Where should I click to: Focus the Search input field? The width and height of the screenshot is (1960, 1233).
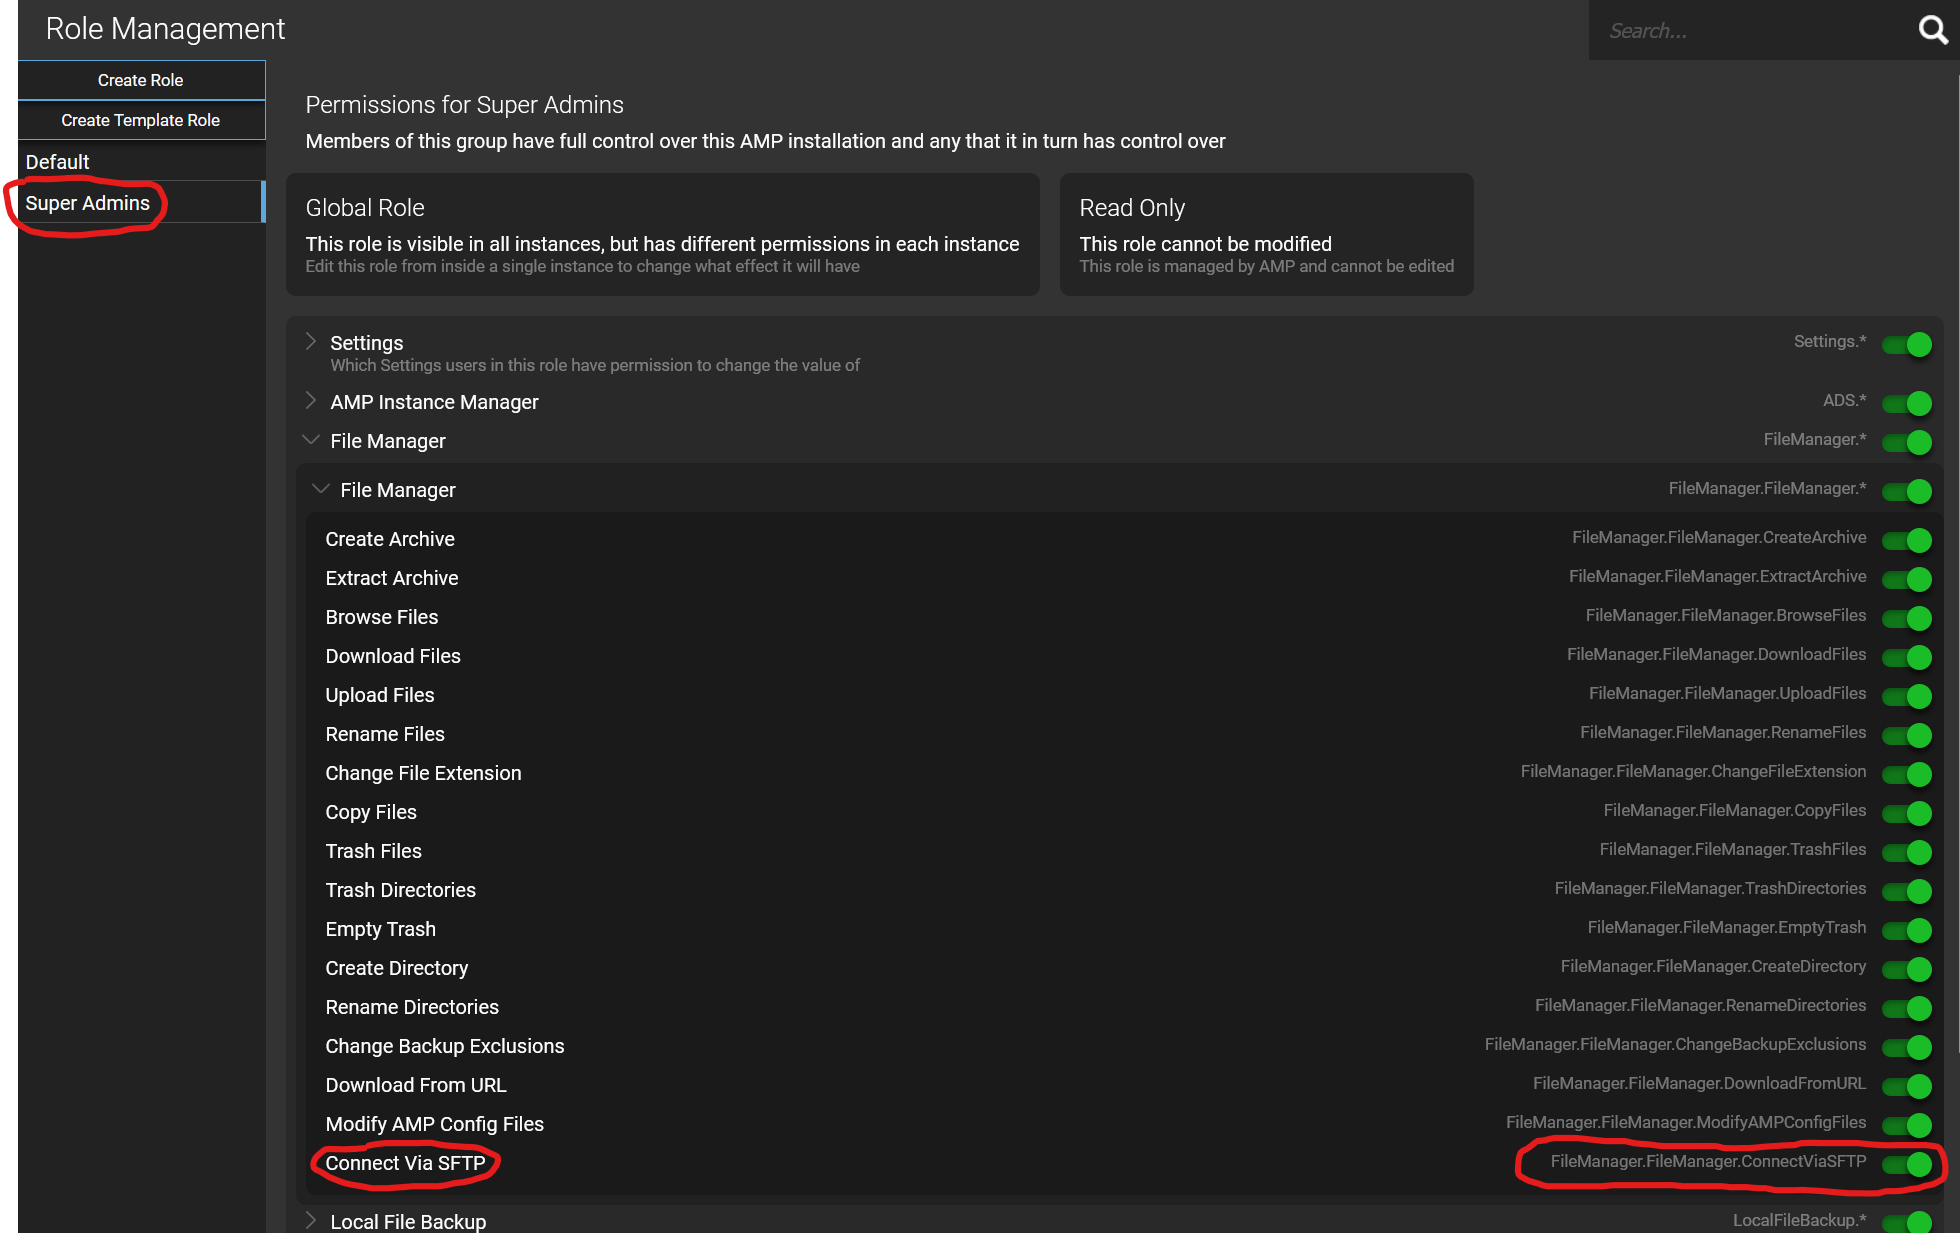click(x=1750, y=30)
